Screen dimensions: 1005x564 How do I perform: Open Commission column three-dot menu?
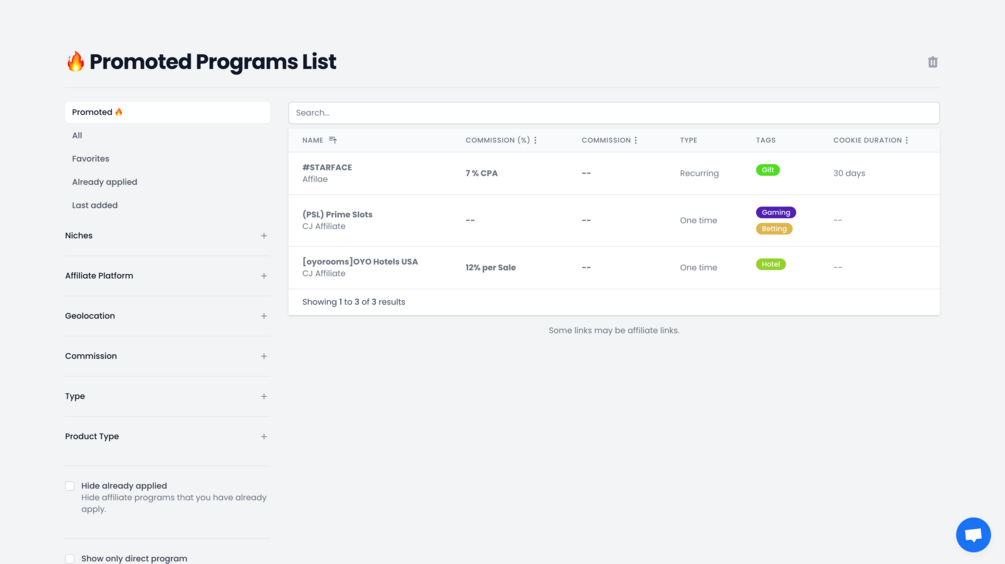(x=636, y=140)
